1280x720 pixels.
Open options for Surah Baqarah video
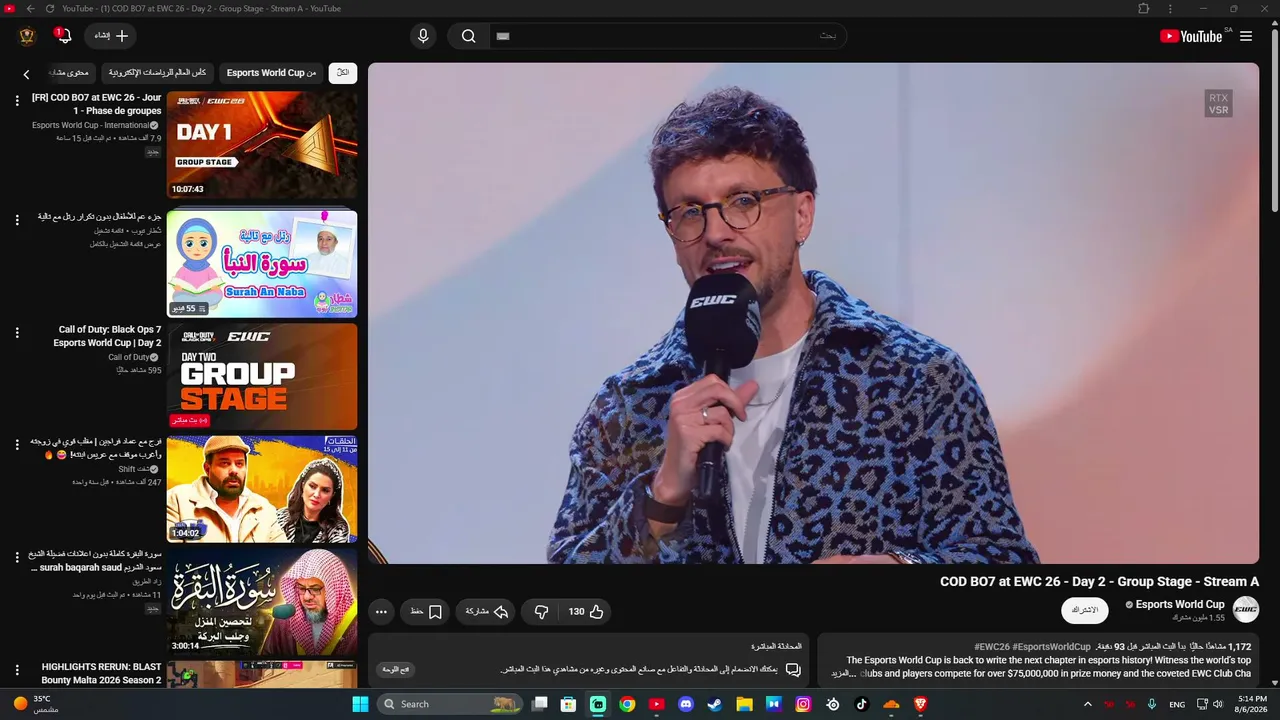pos(17,557)
